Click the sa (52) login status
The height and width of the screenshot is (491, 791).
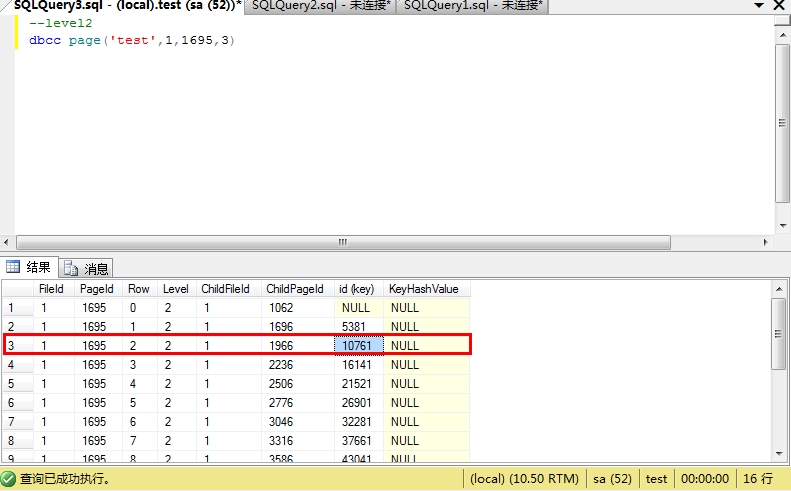(612, 478)
